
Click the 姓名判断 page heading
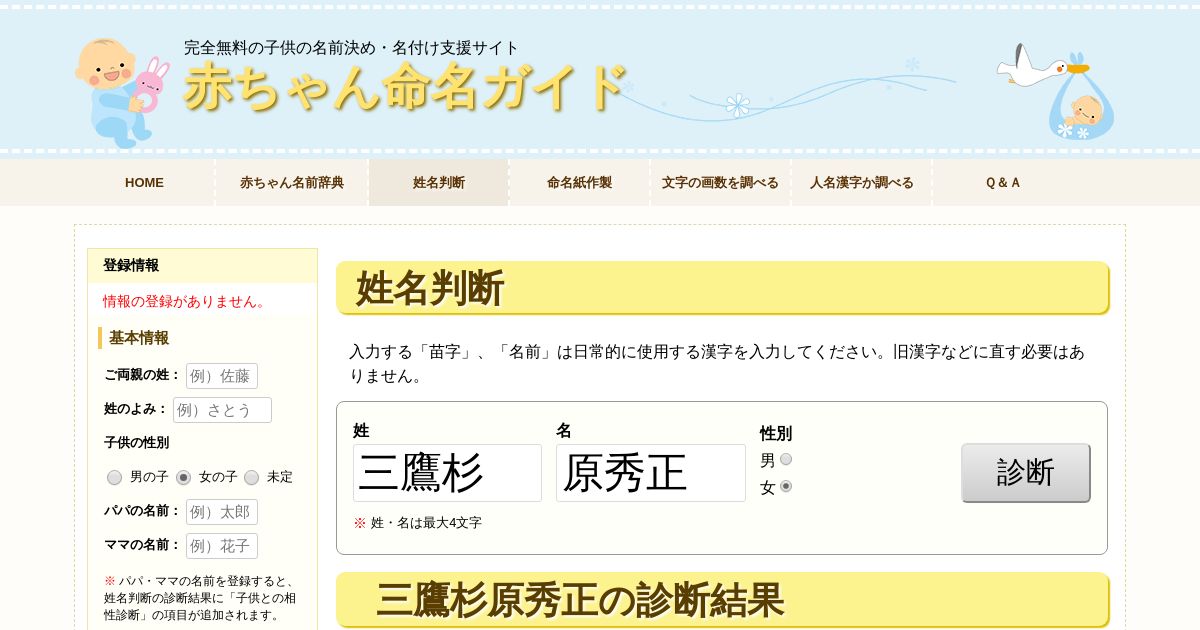[x=430, y=288]
